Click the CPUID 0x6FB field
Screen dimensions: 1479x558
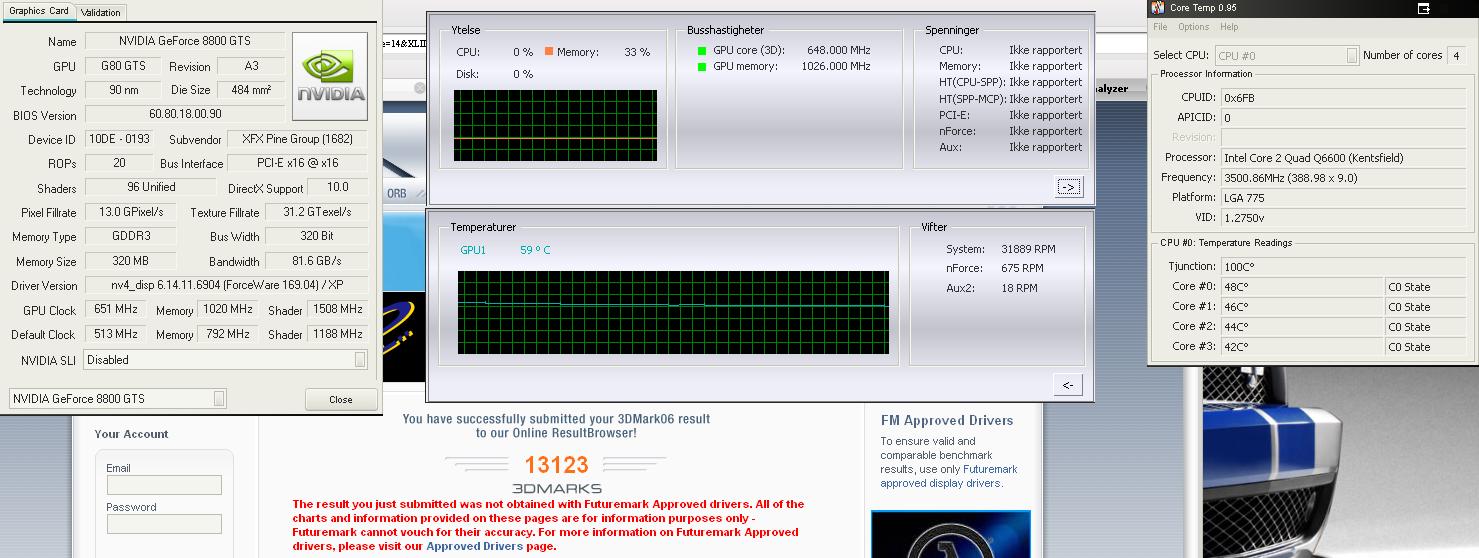click(x=1346, y=98)
